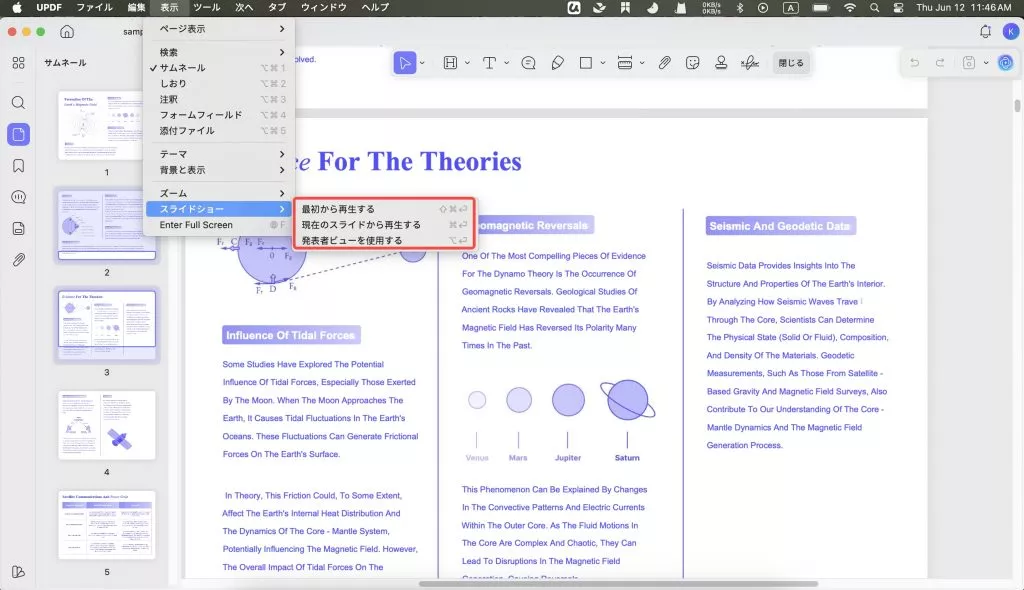Choose フォームフィールド in the menu
This screenshot has height=590, width=1024.
219,115
